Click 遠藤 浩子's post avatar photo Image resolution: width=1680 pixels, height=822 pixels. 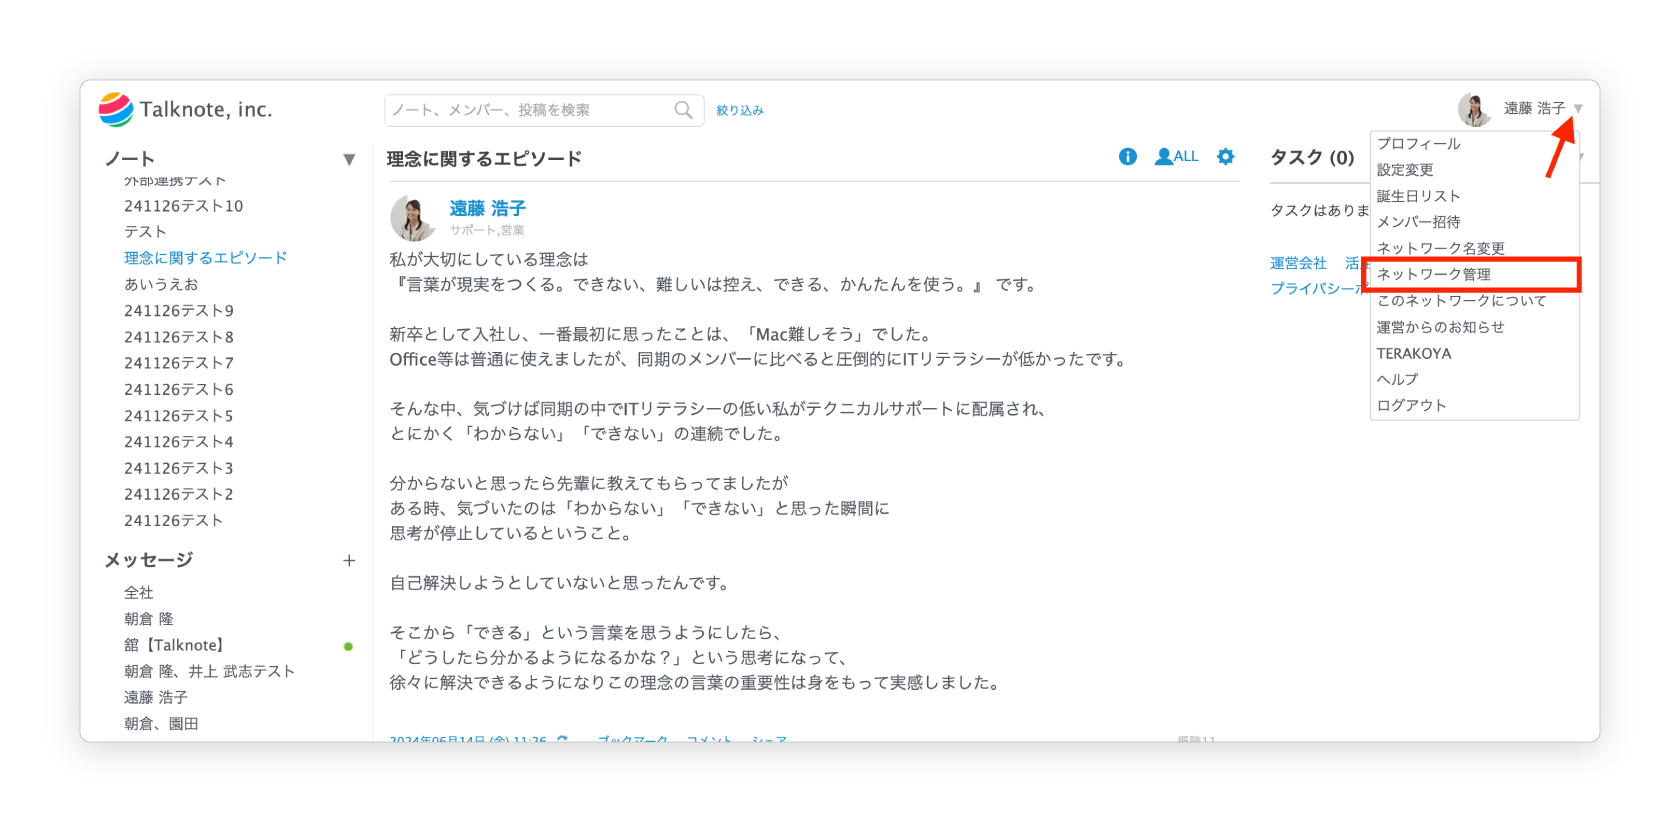point(412,218)
